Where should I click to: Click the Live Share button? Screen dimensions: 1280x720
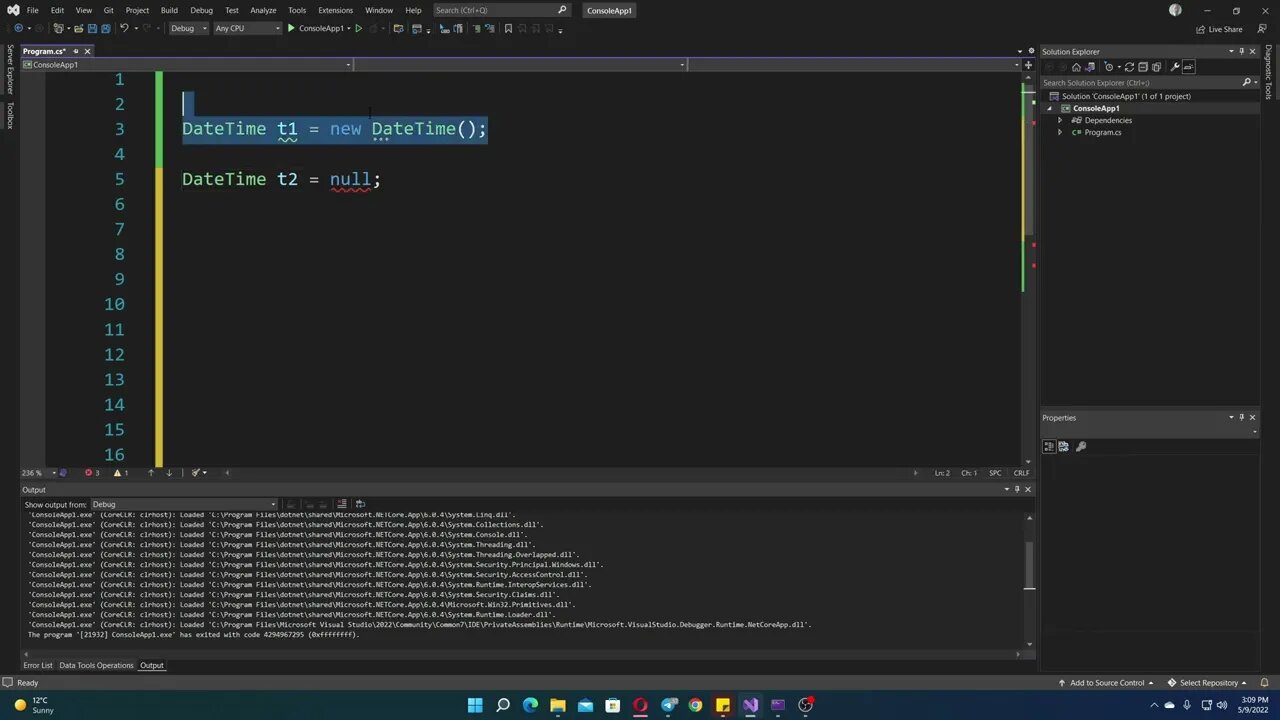(1219, 29)
